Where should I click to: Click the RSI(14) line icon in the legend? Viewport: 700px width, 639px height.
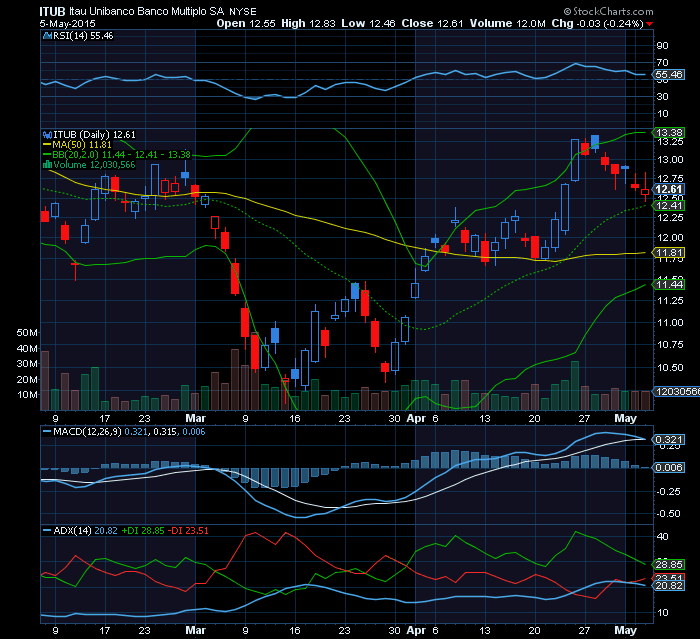tap(47, 36)
